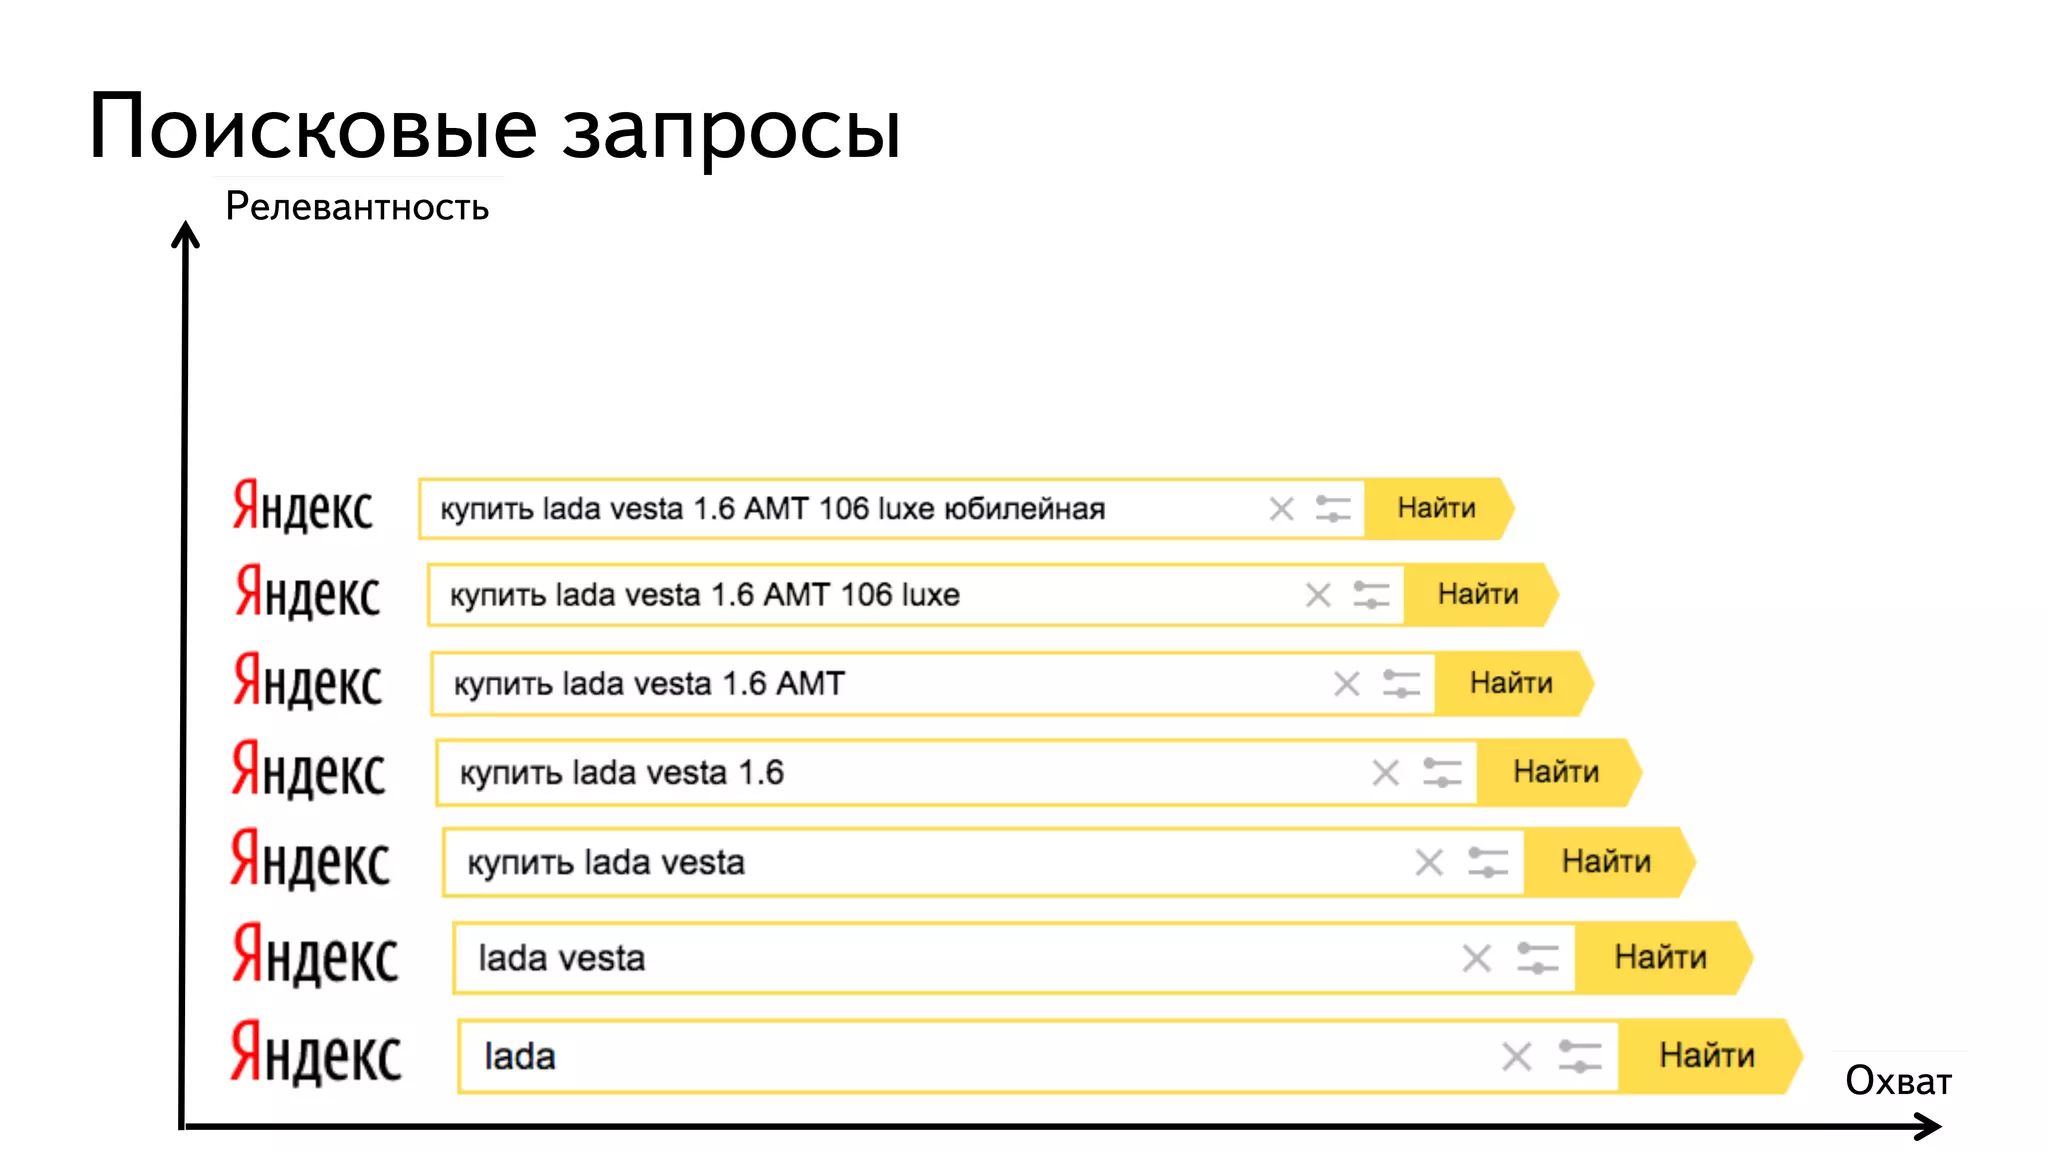Click the axis label 'Релевантность'
The image size is (2048, 1152).
(x=357, y=207)
